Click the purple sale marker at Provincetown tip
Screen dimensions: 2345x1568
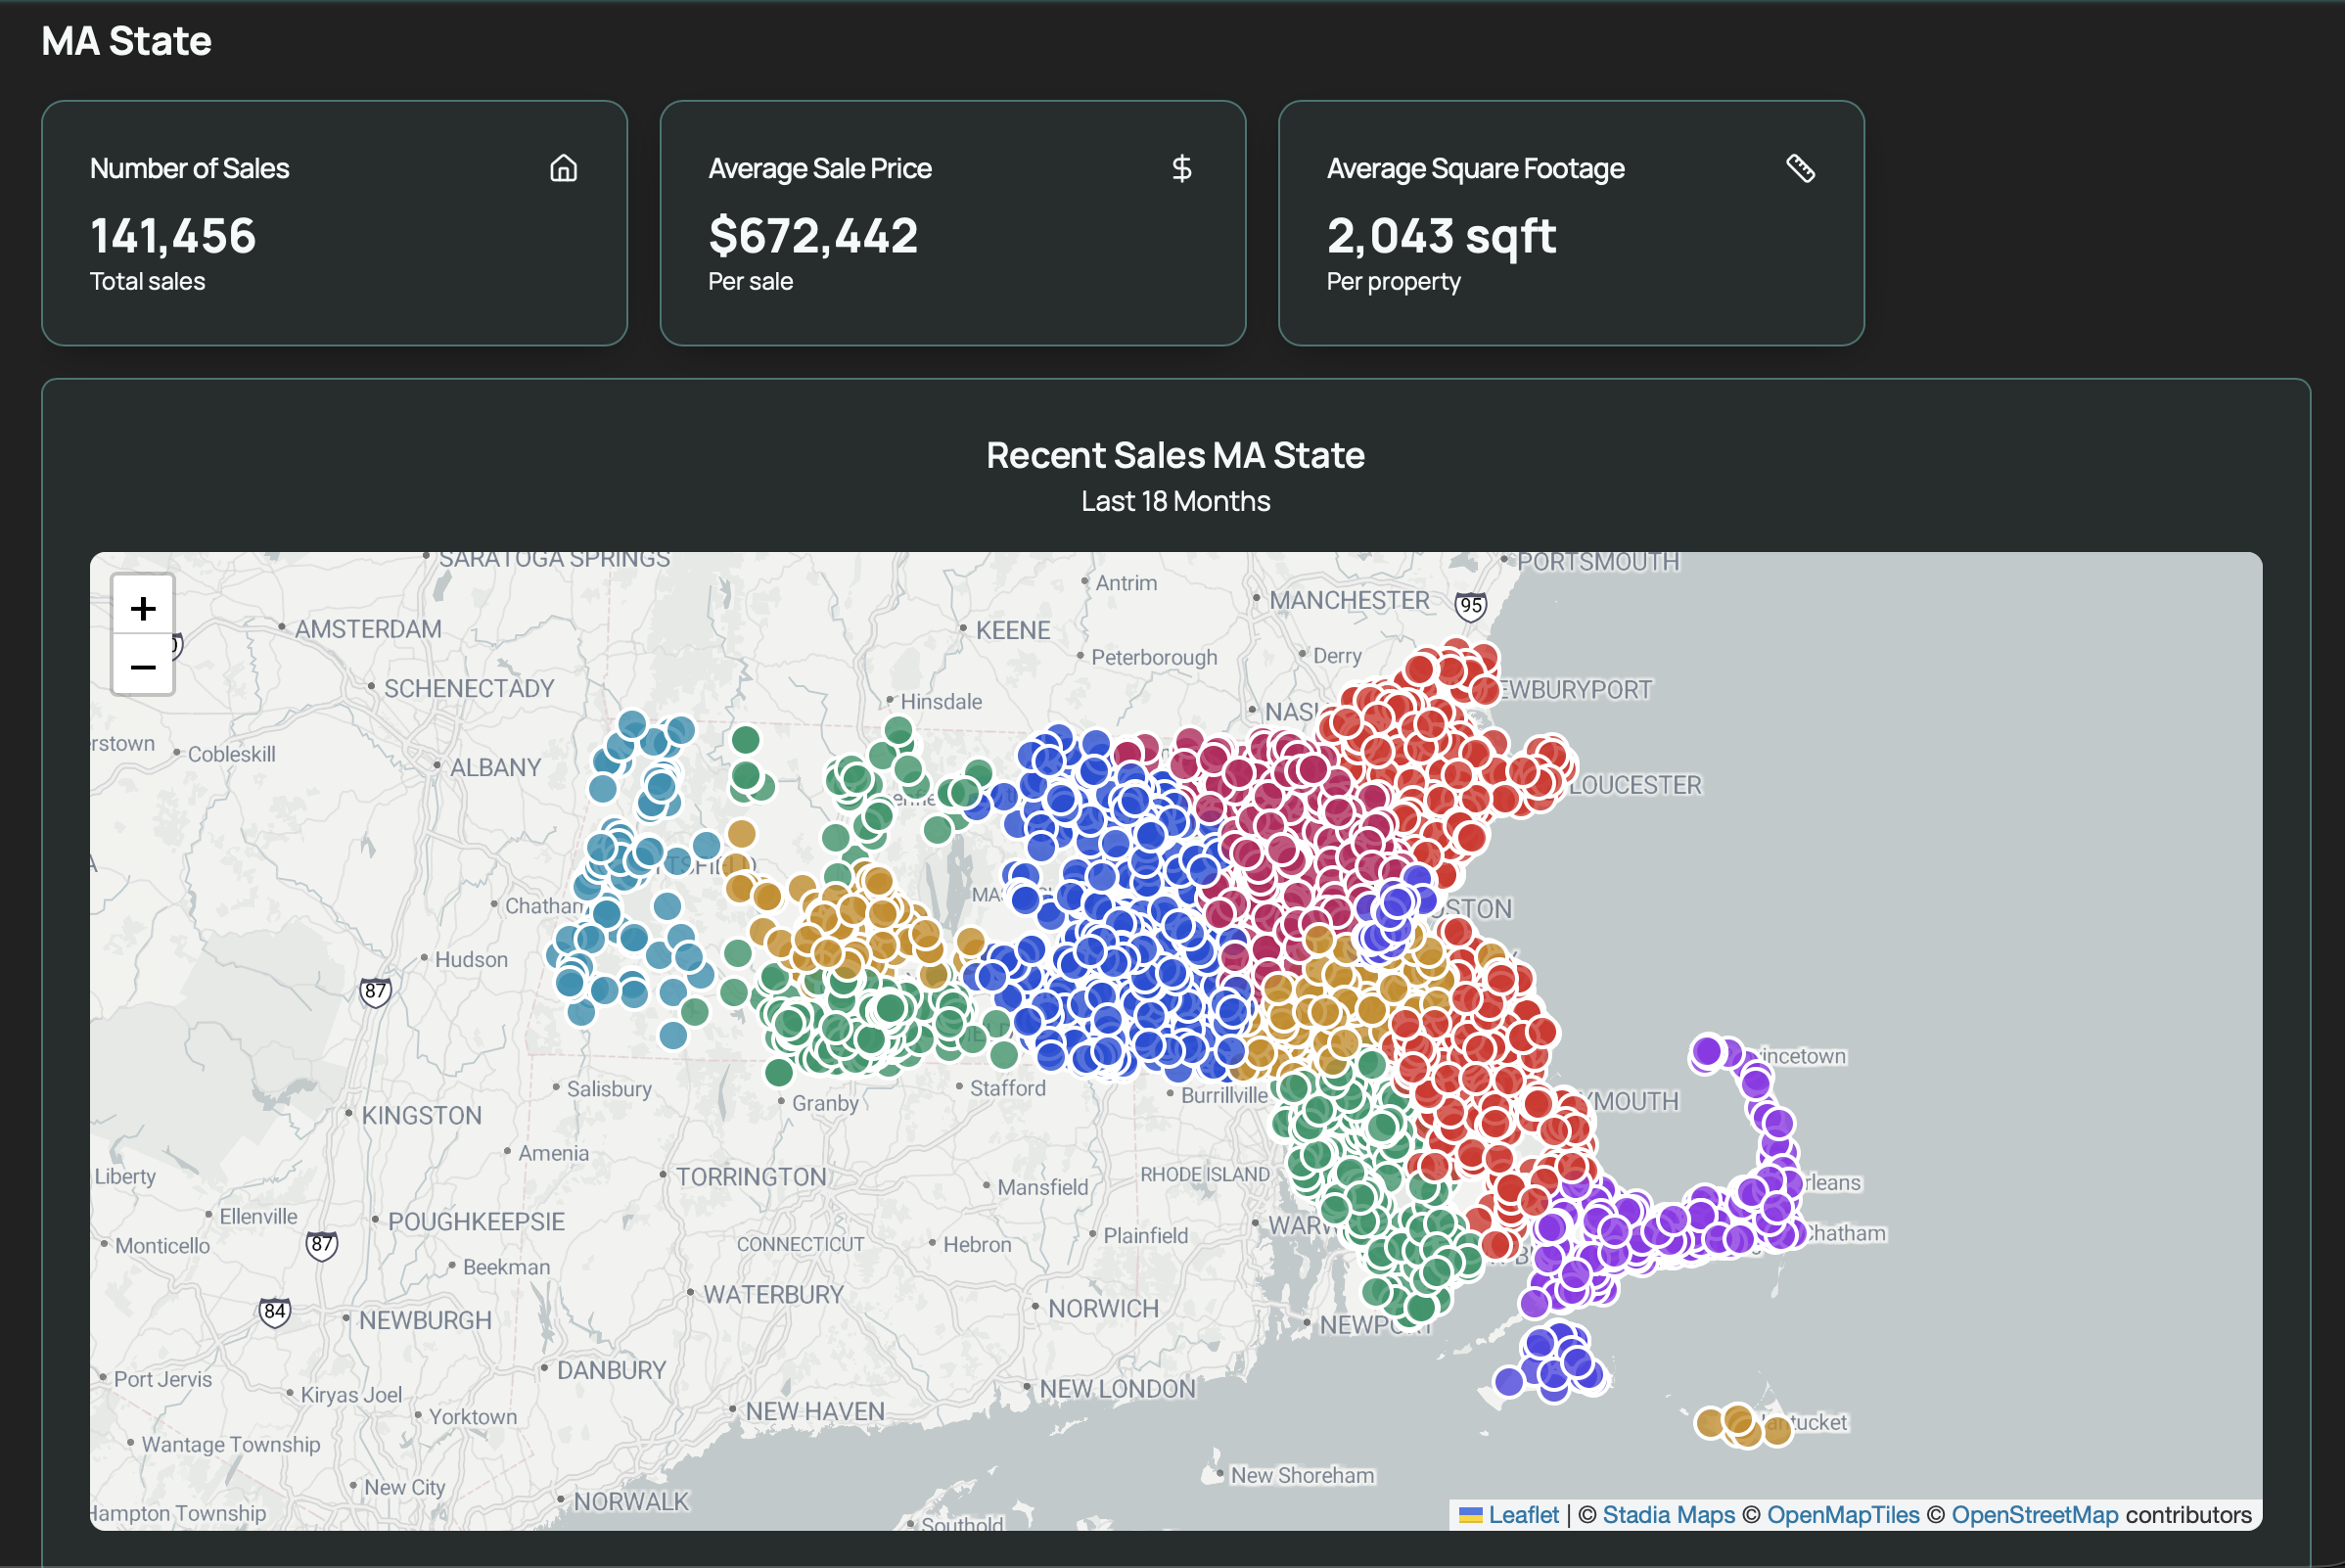(1707, 1052)
